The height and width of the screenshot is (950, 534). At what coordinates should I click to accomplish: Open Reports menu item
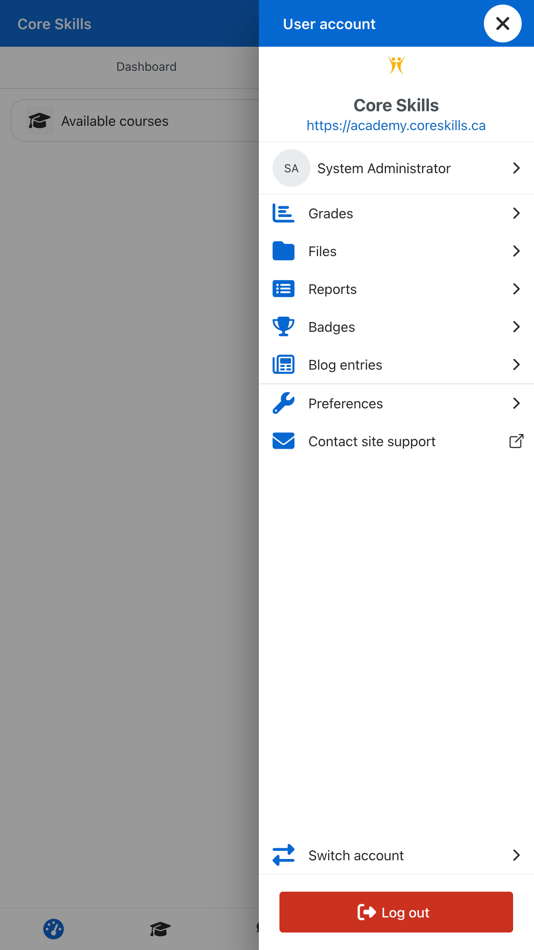pos(396,289)
